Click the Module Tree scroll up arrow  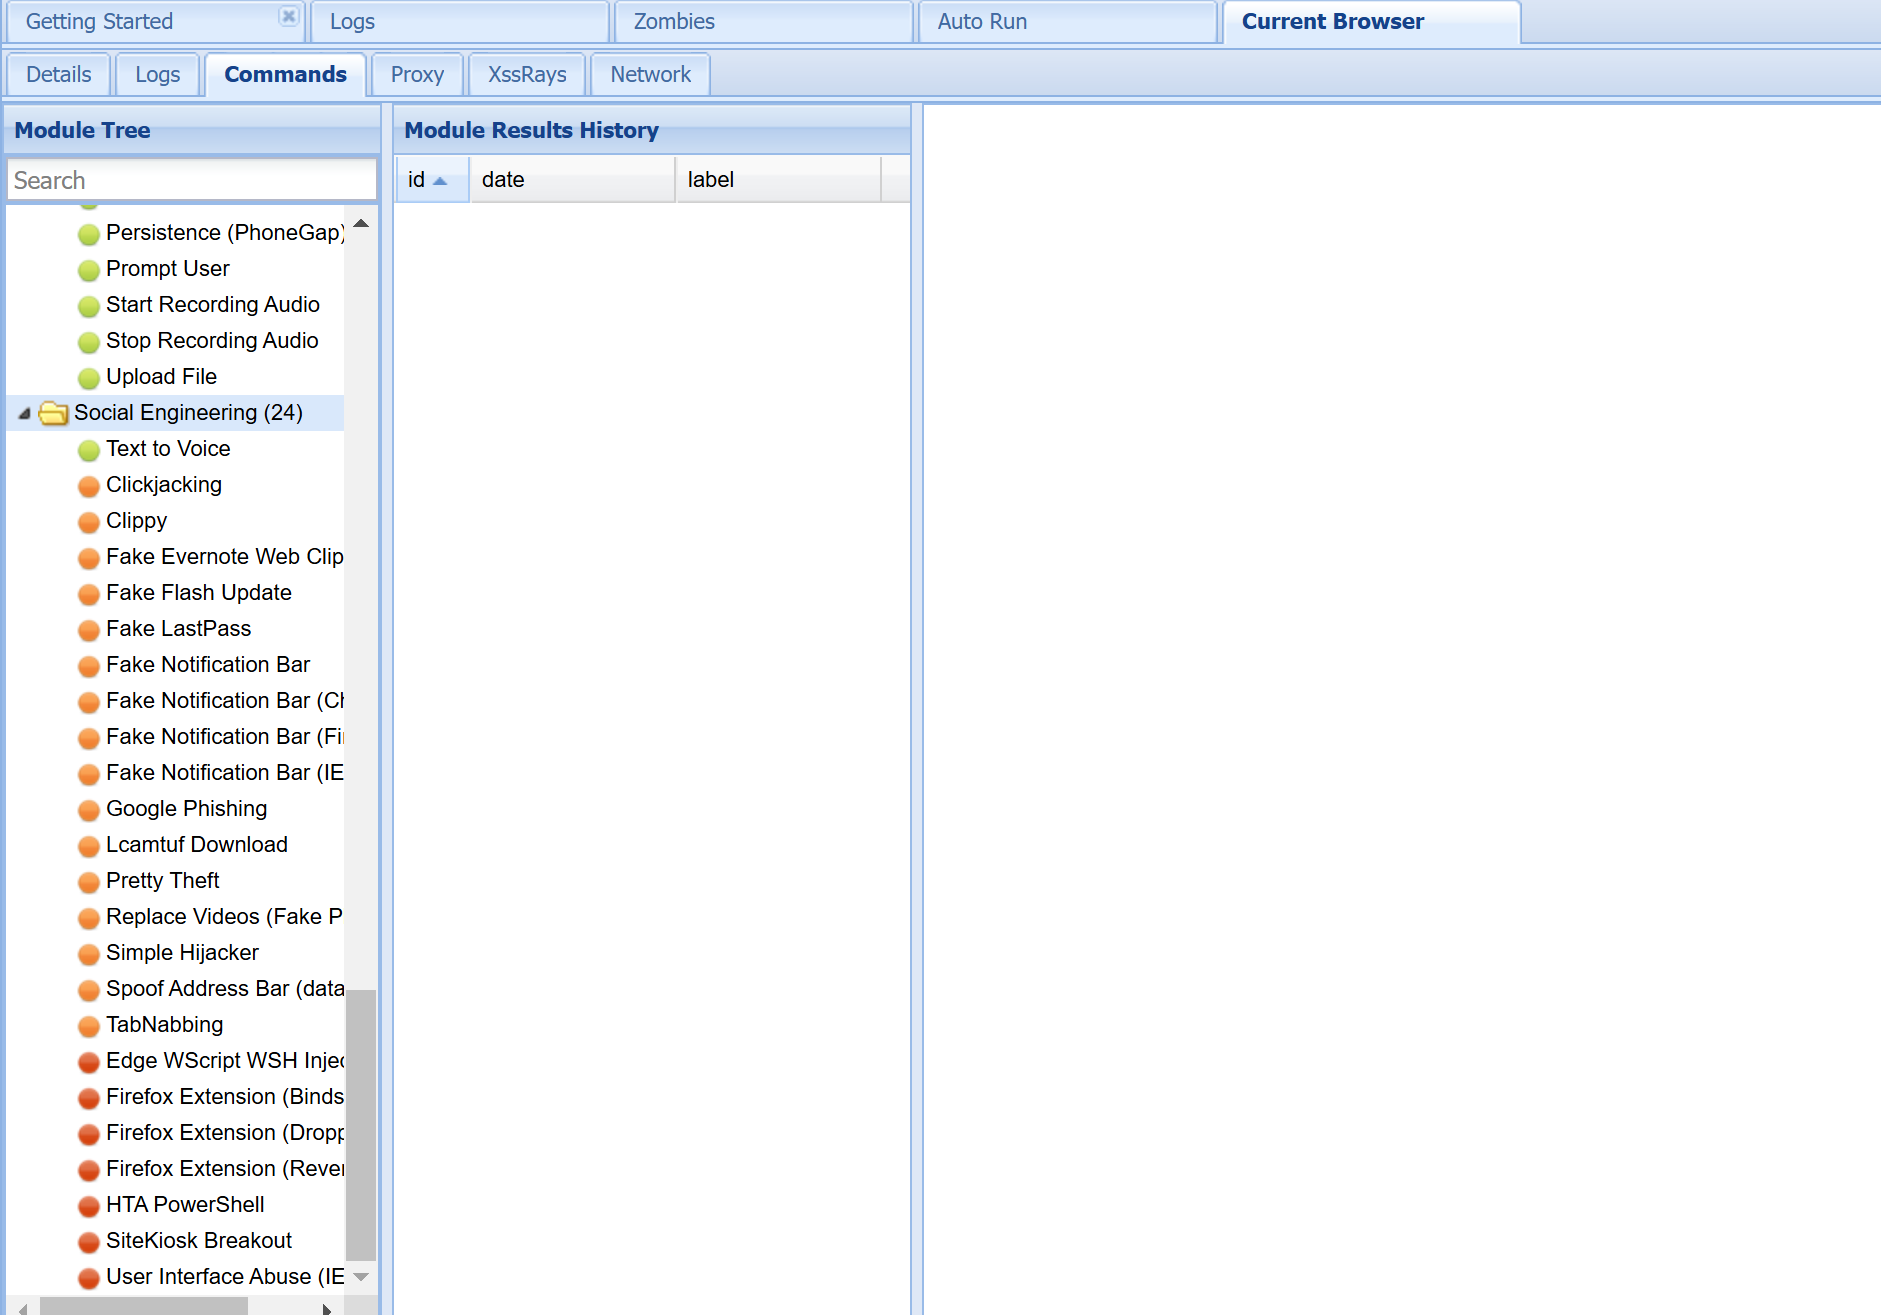pos(361,223)
